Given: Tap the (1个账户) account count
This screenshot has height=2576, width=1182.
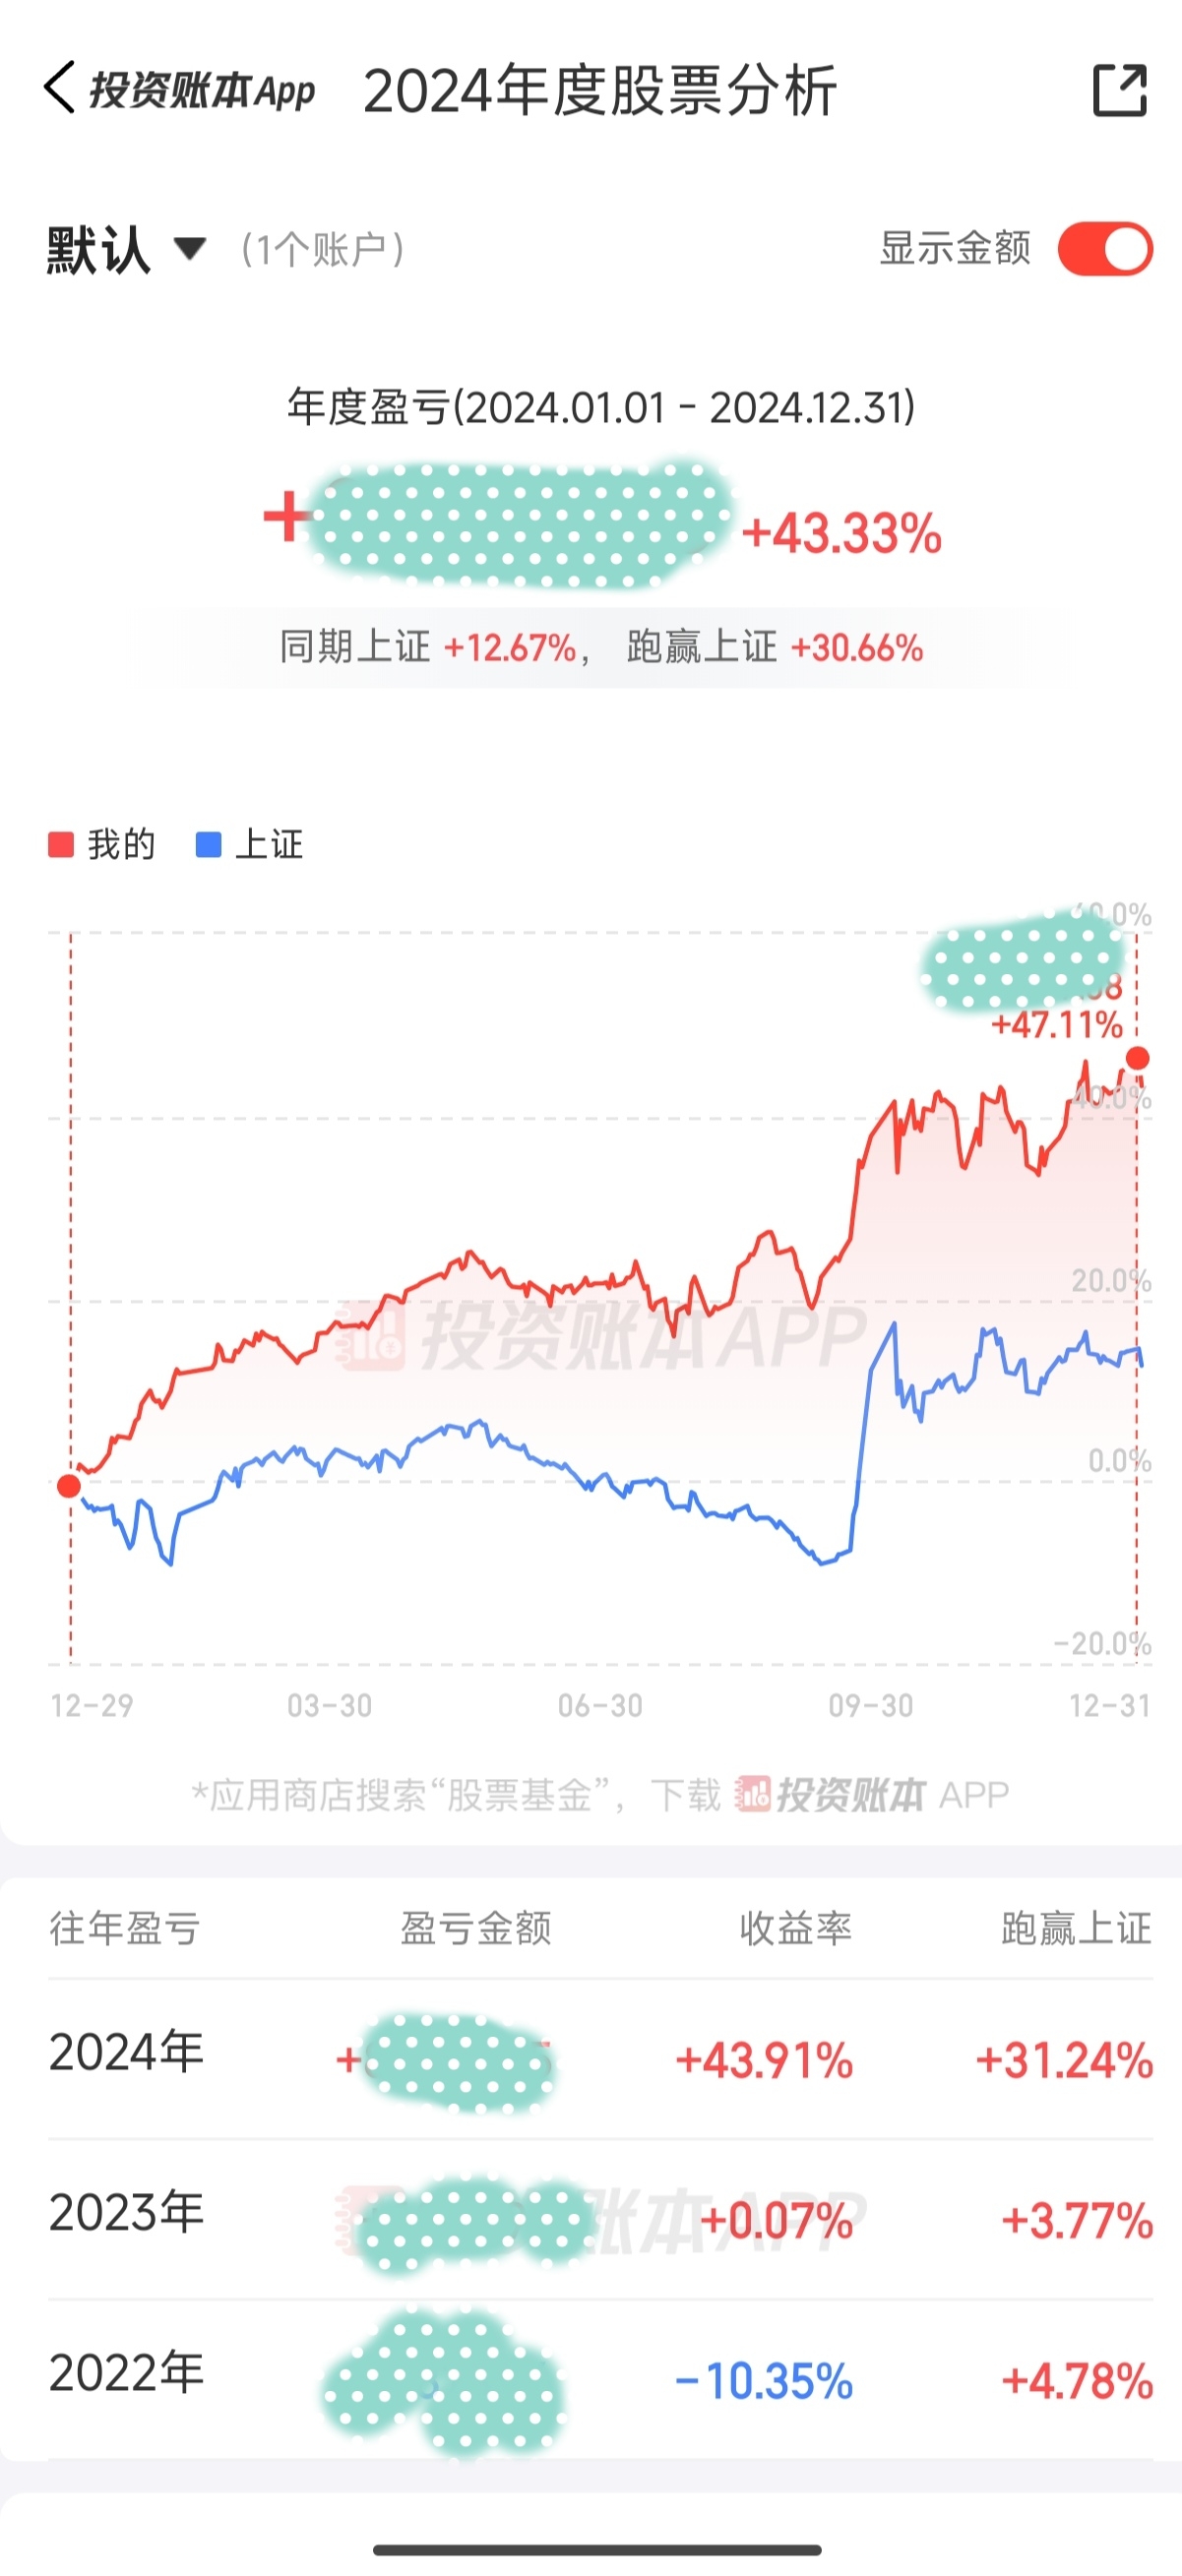Looking at the screenshot, I should [322, 250].
